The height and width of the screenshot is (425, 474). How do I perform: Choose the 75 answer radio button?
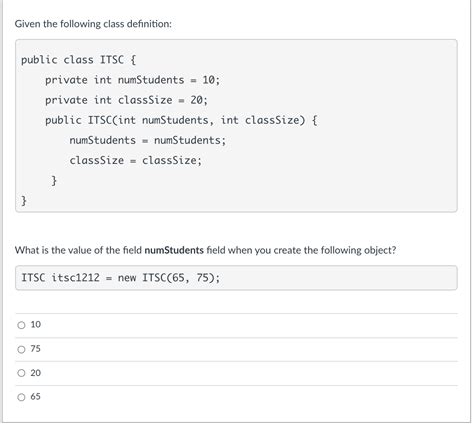pyautogui.click(x=21, y=350)
